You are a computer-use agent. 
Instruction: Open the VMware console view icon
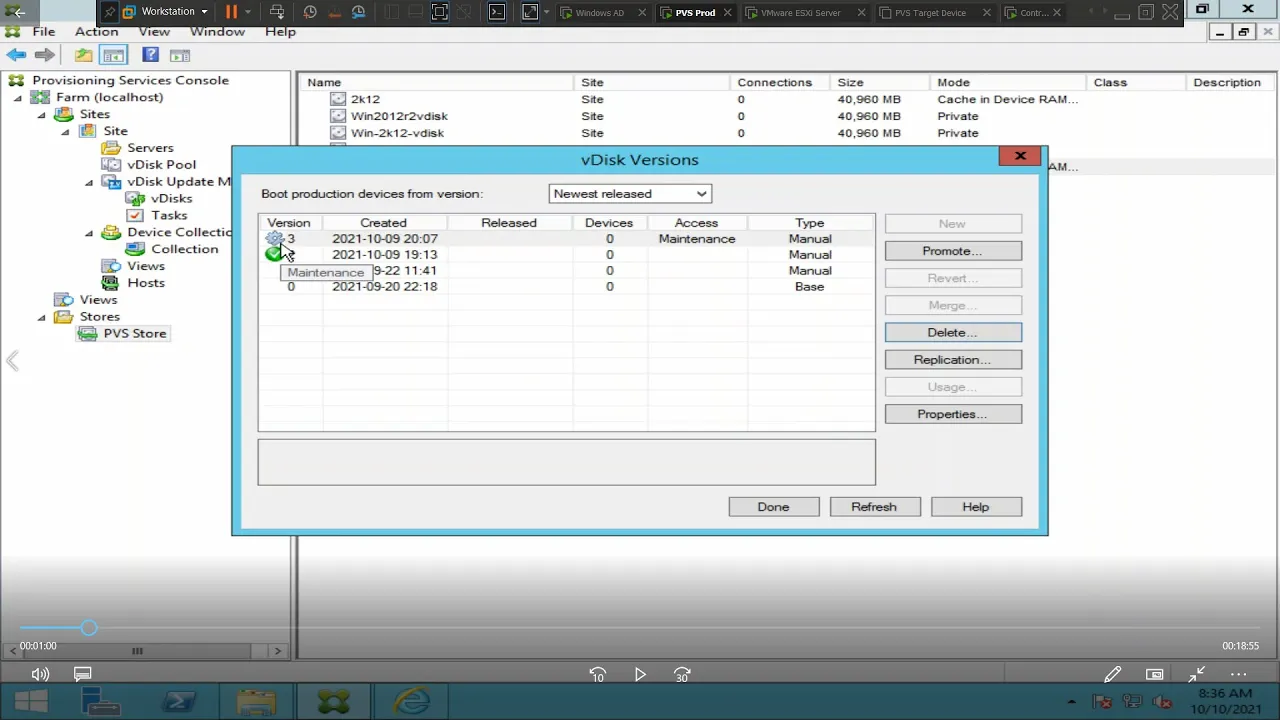coord(496,12)
